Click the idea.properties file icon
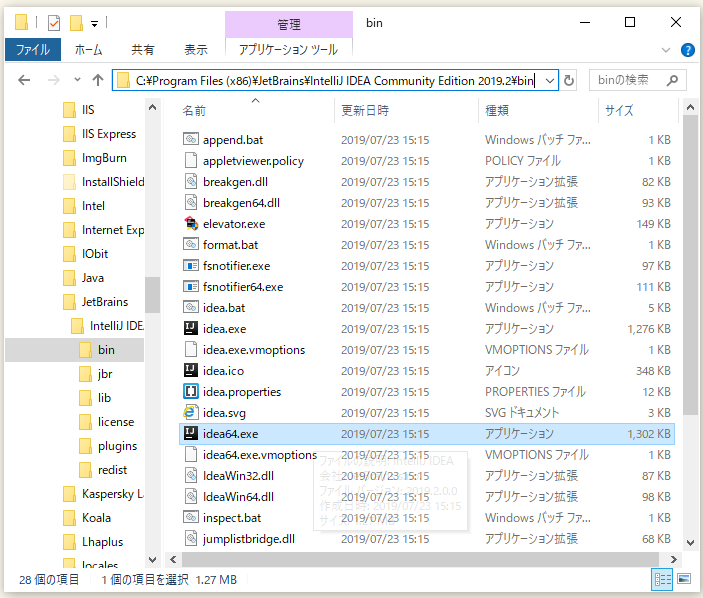703x598 pixels. [x=191, y=391]
